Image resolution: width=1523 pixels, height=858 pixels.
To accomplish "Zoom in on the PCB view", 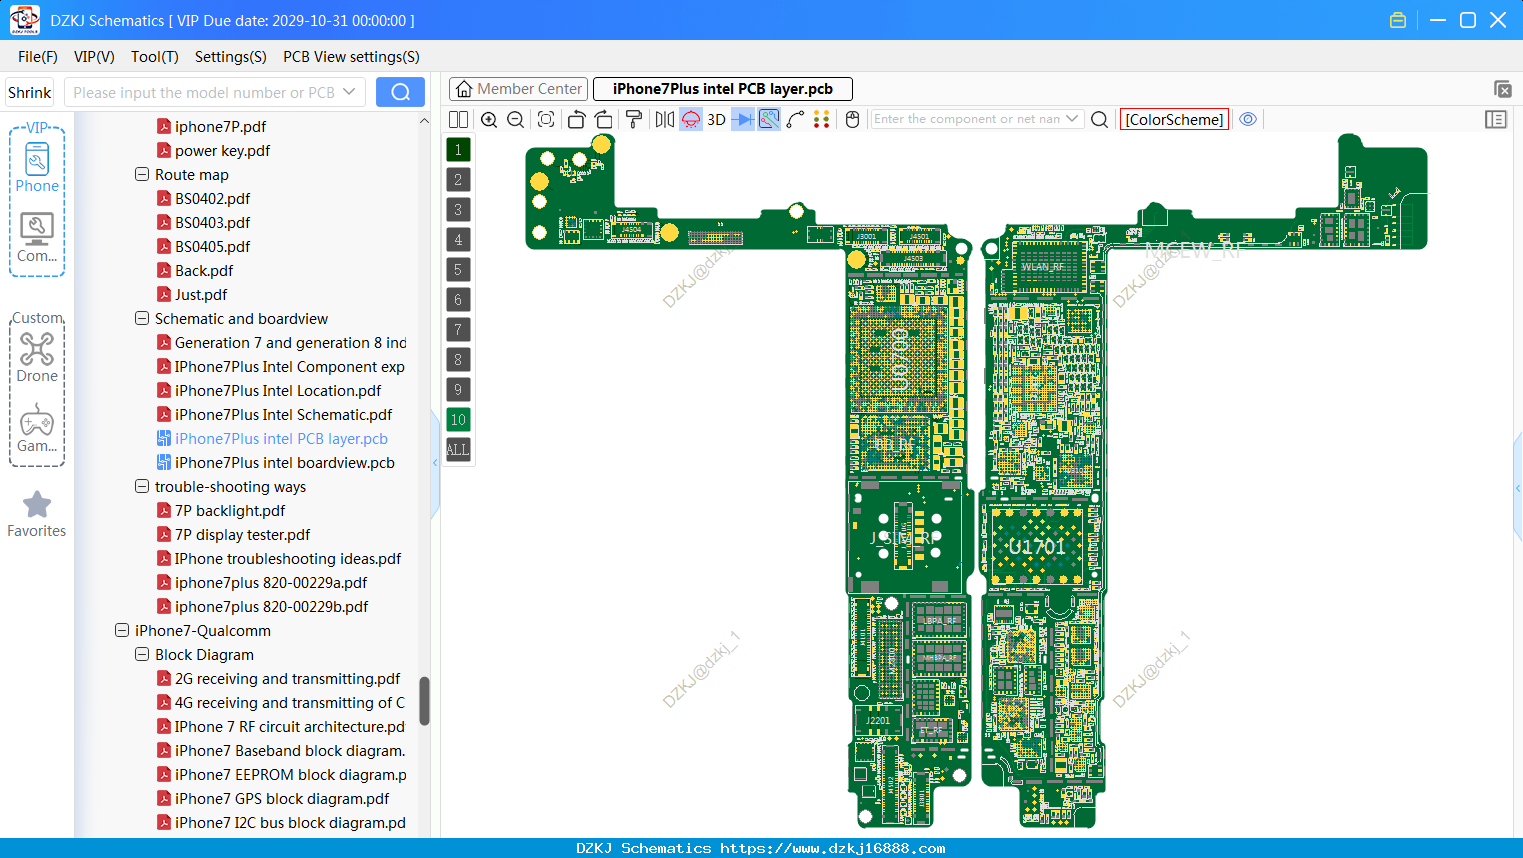I will 489,119.
